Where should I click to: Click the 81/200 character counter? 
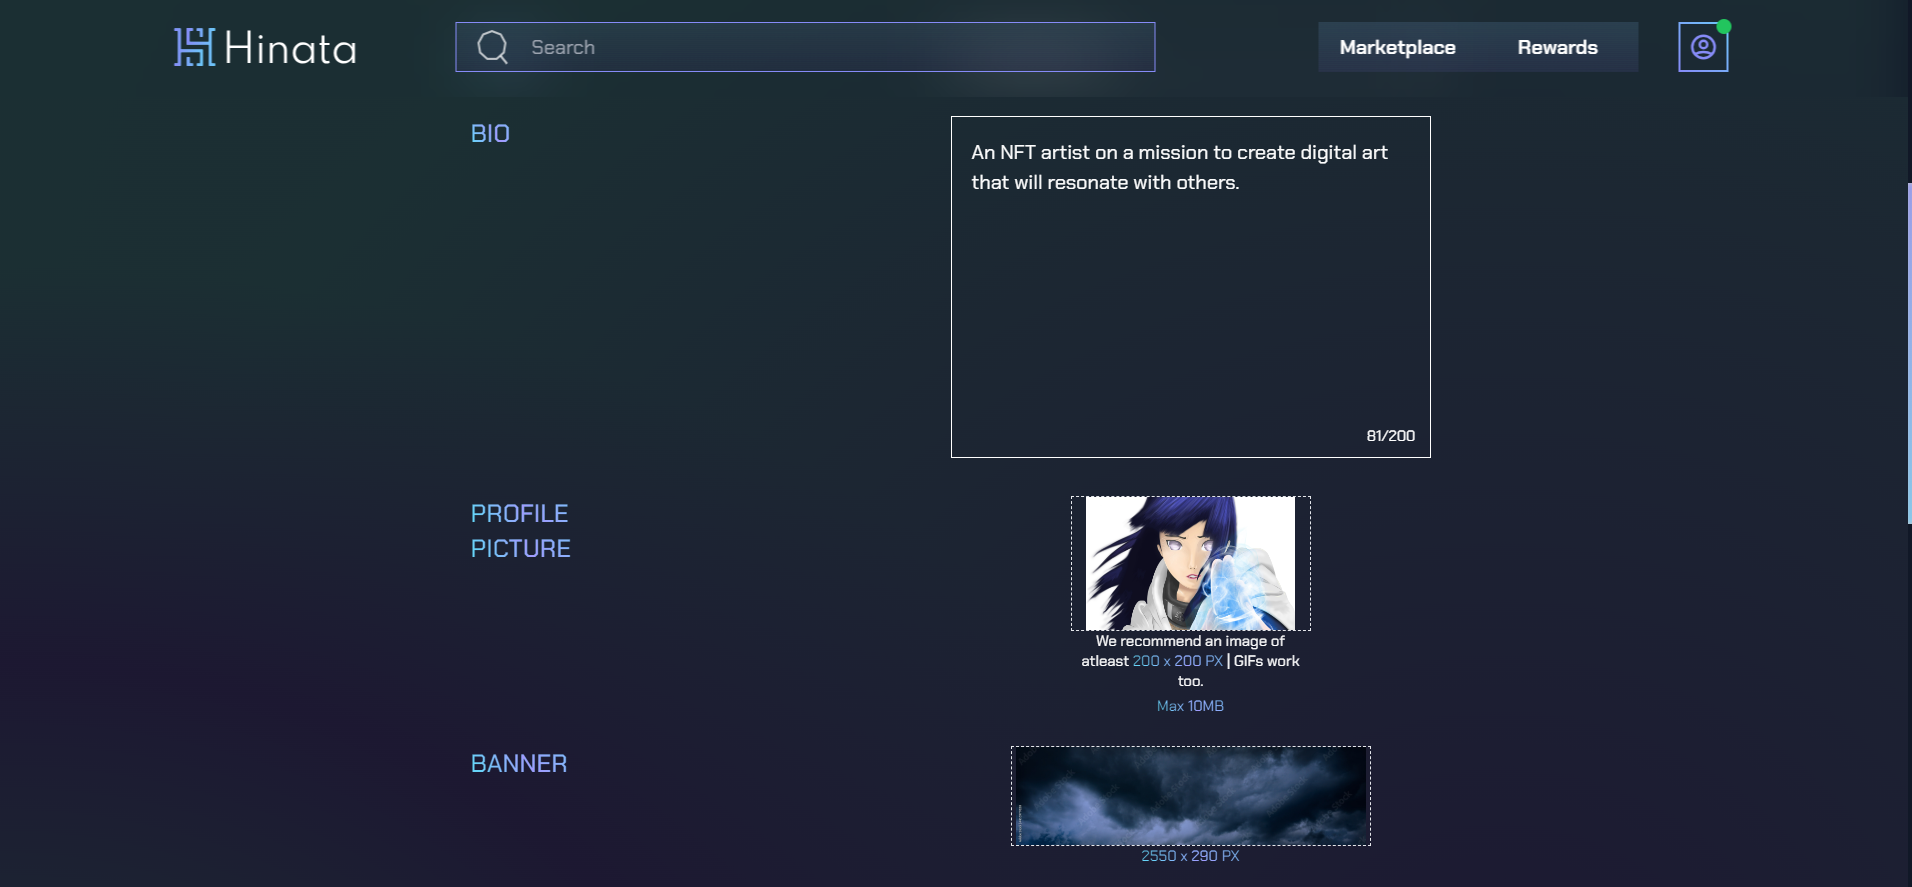[x=1390, y=436]
